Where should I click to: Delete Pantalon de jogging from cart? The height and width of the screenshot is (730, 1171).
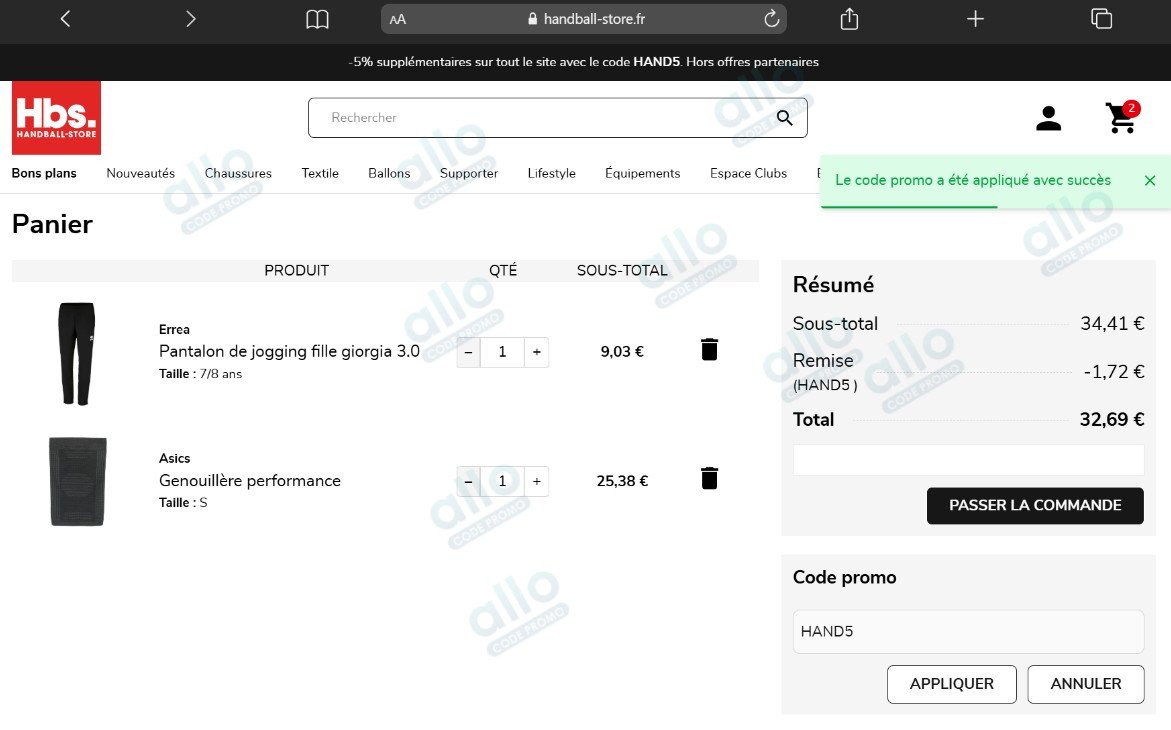(709, 349)
